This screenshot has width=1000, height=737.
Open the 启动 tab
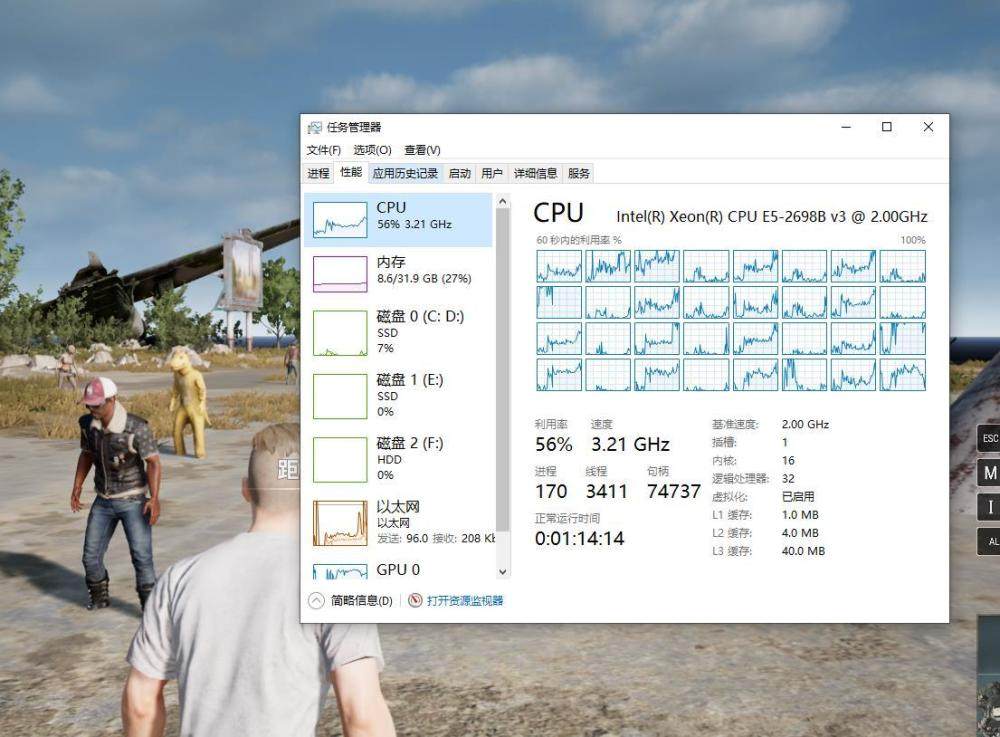(459, 173)
